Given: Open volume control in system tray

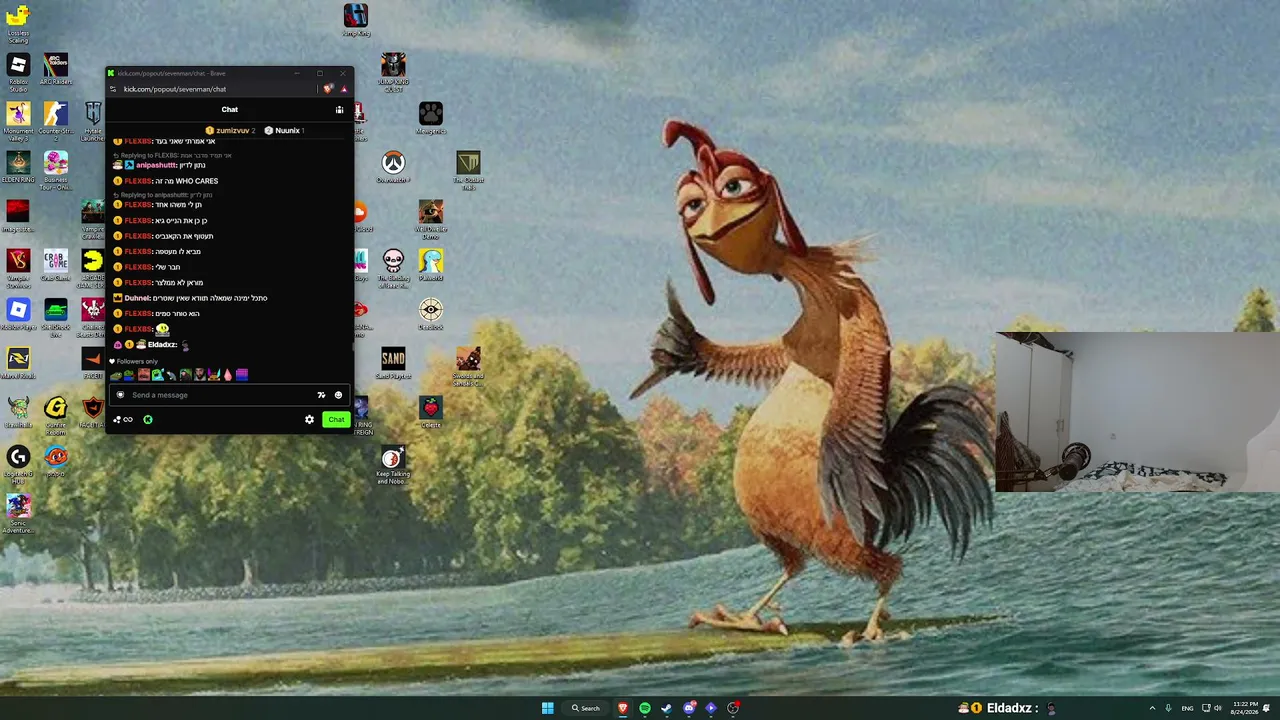Looking at the screenshot, I should tap(1218, 708).
